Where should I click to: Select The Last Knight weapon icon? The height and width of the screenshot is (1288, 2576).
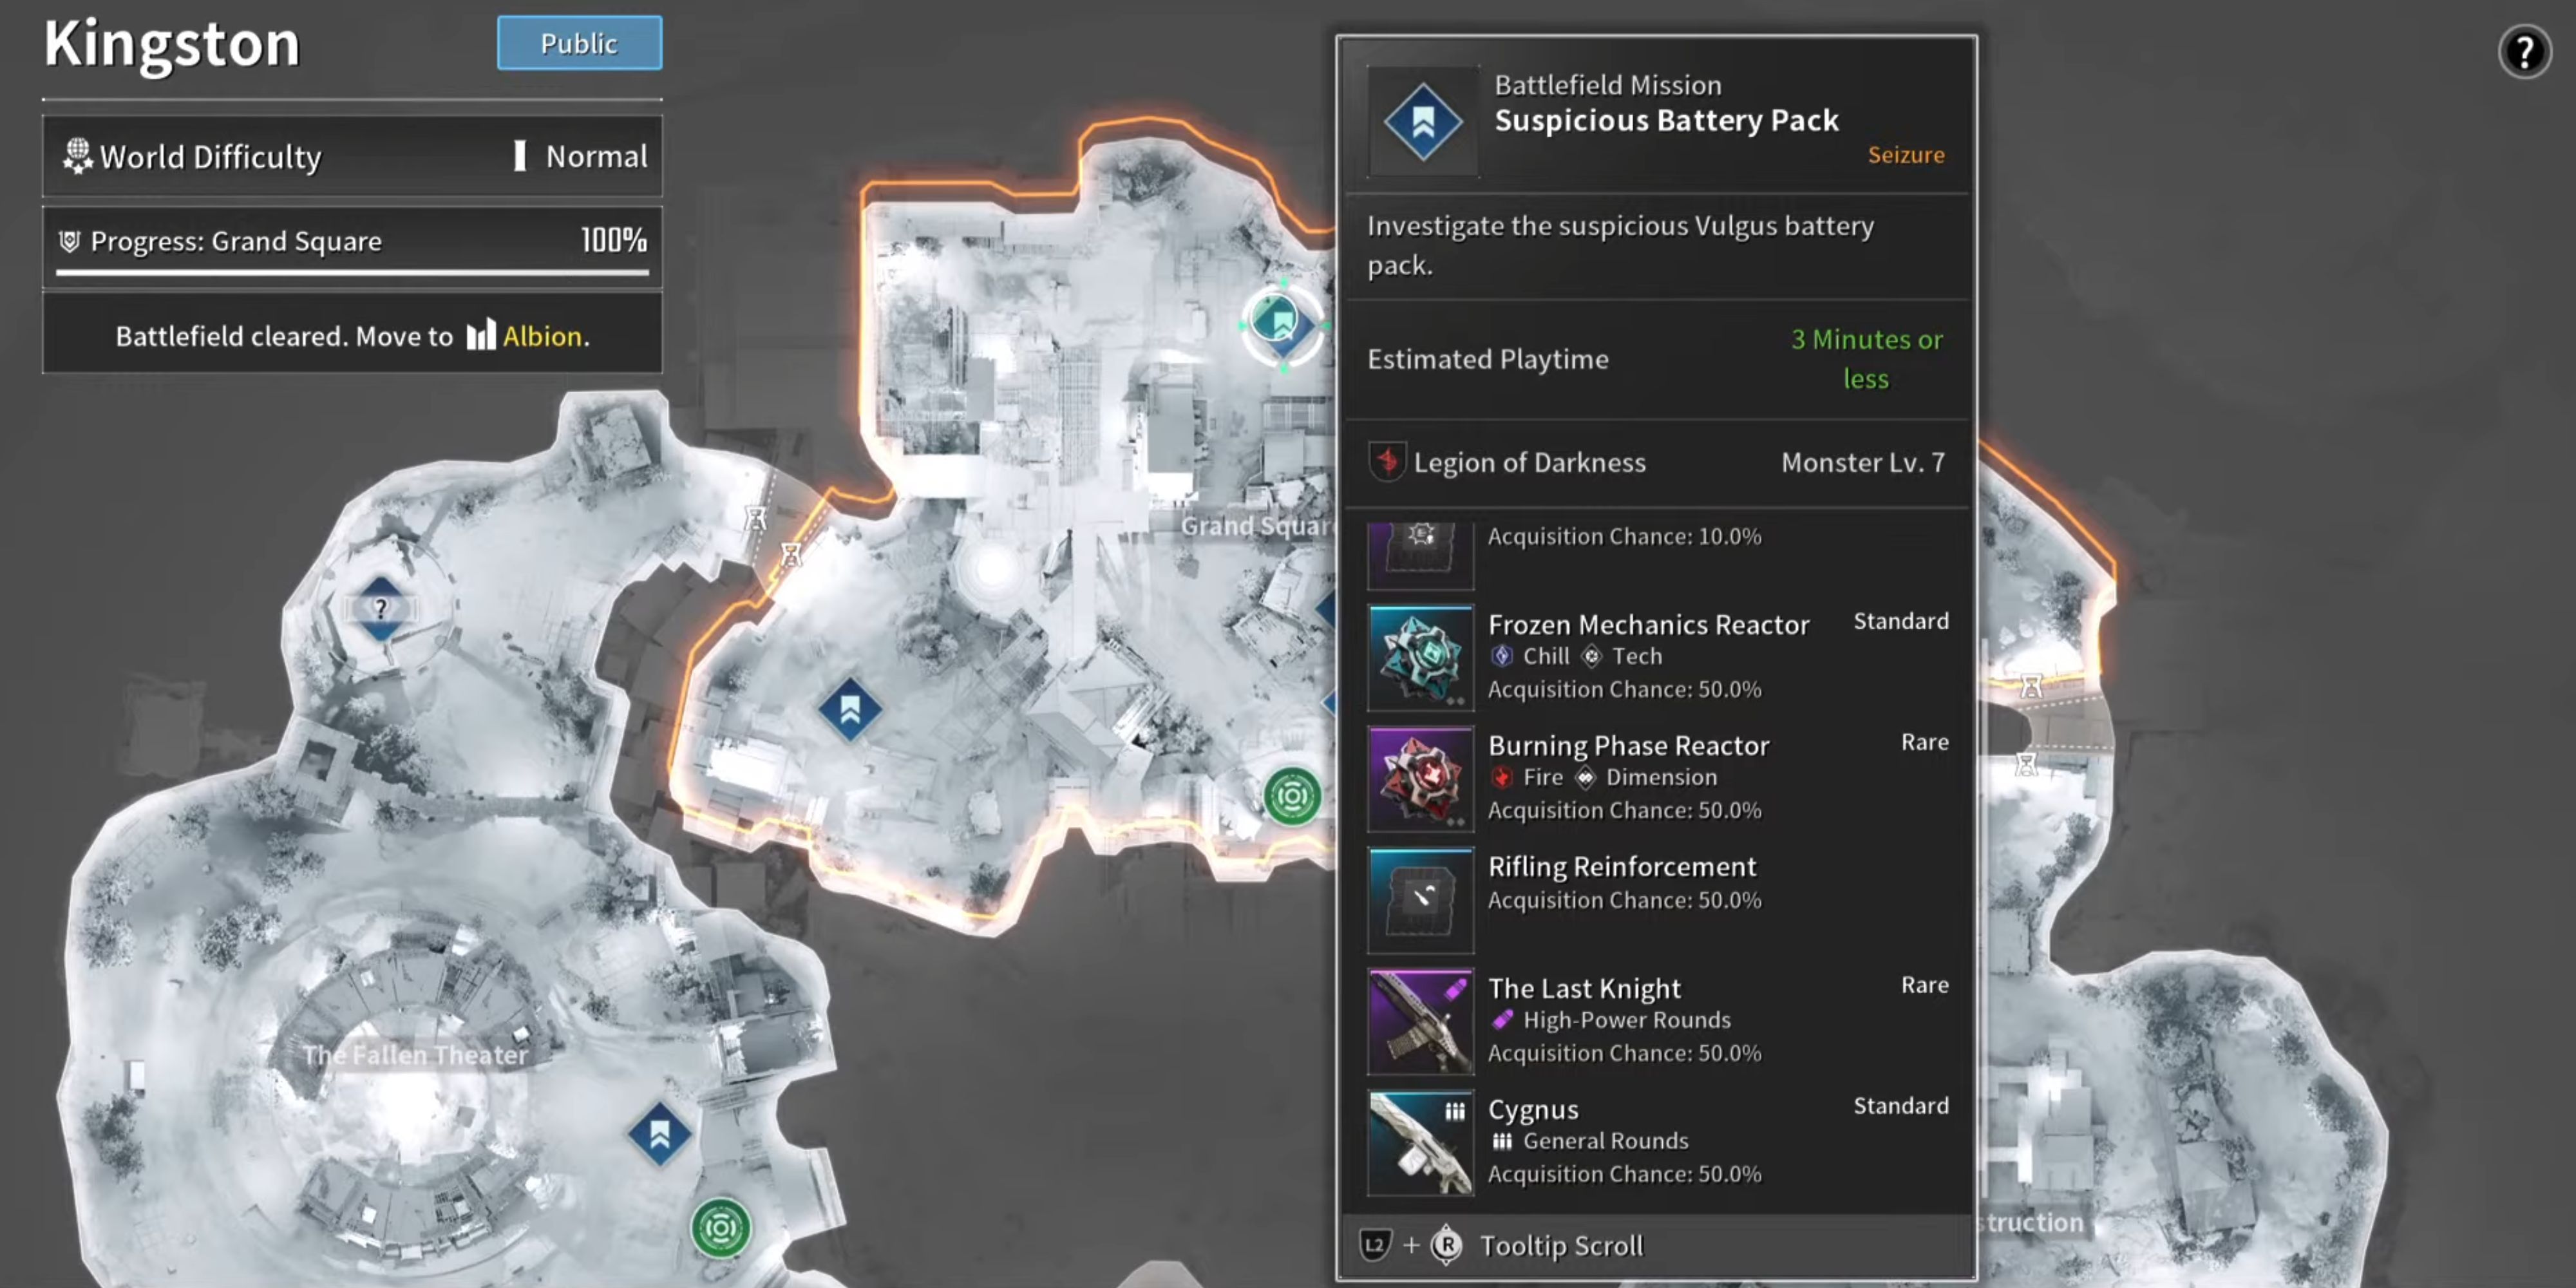pyautogui.click(x=1418, y=1020)
